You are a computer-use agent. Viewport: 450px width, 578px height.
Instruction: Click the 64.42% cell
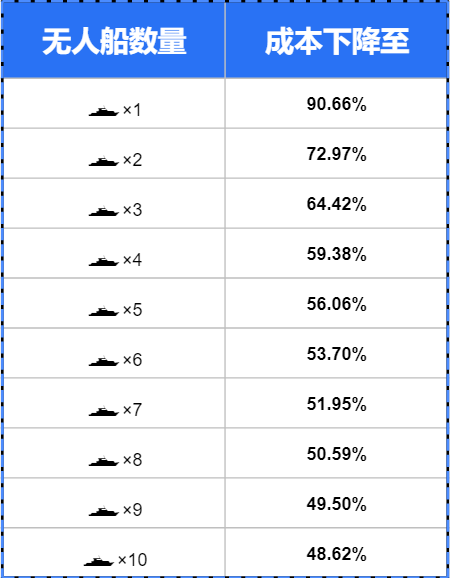tap(336, 203)
